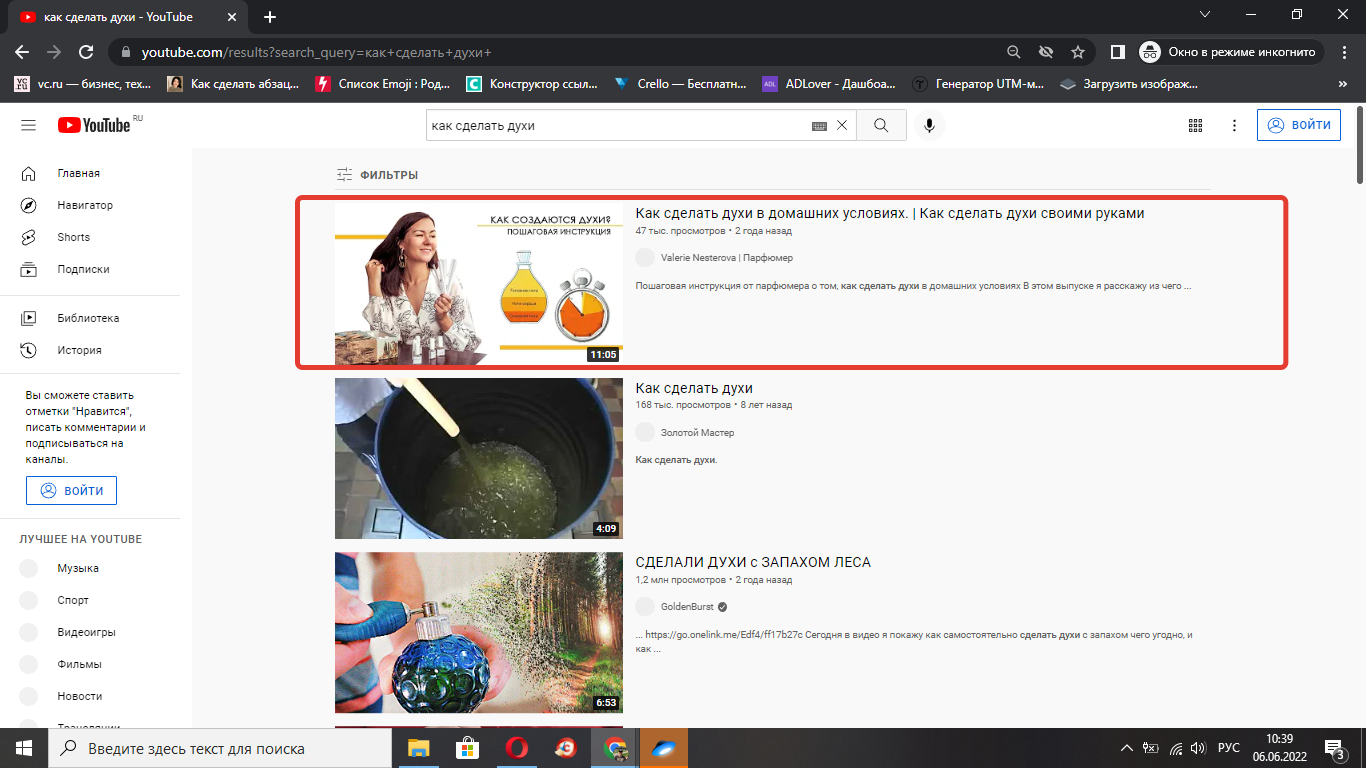Image resolution: width=1366 pixels, height=768 pixels.
Task: Toggle the browser side panel icon
Action: 1118,52
